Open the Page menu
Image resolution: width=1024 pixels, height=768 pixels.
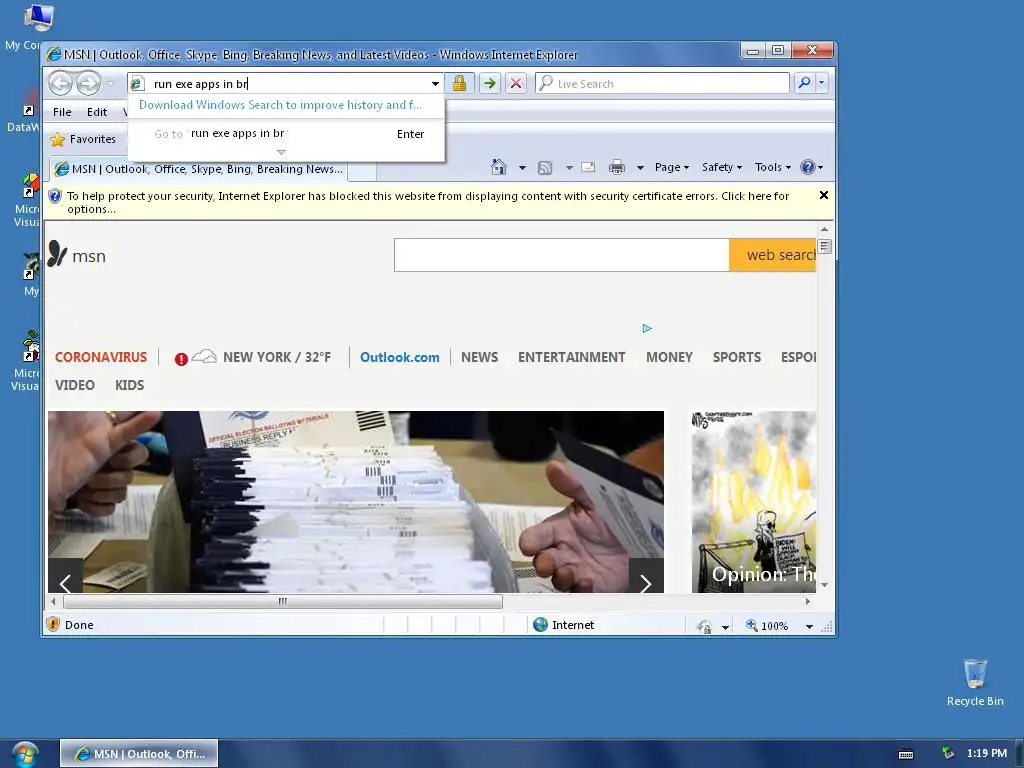[672, 167]
